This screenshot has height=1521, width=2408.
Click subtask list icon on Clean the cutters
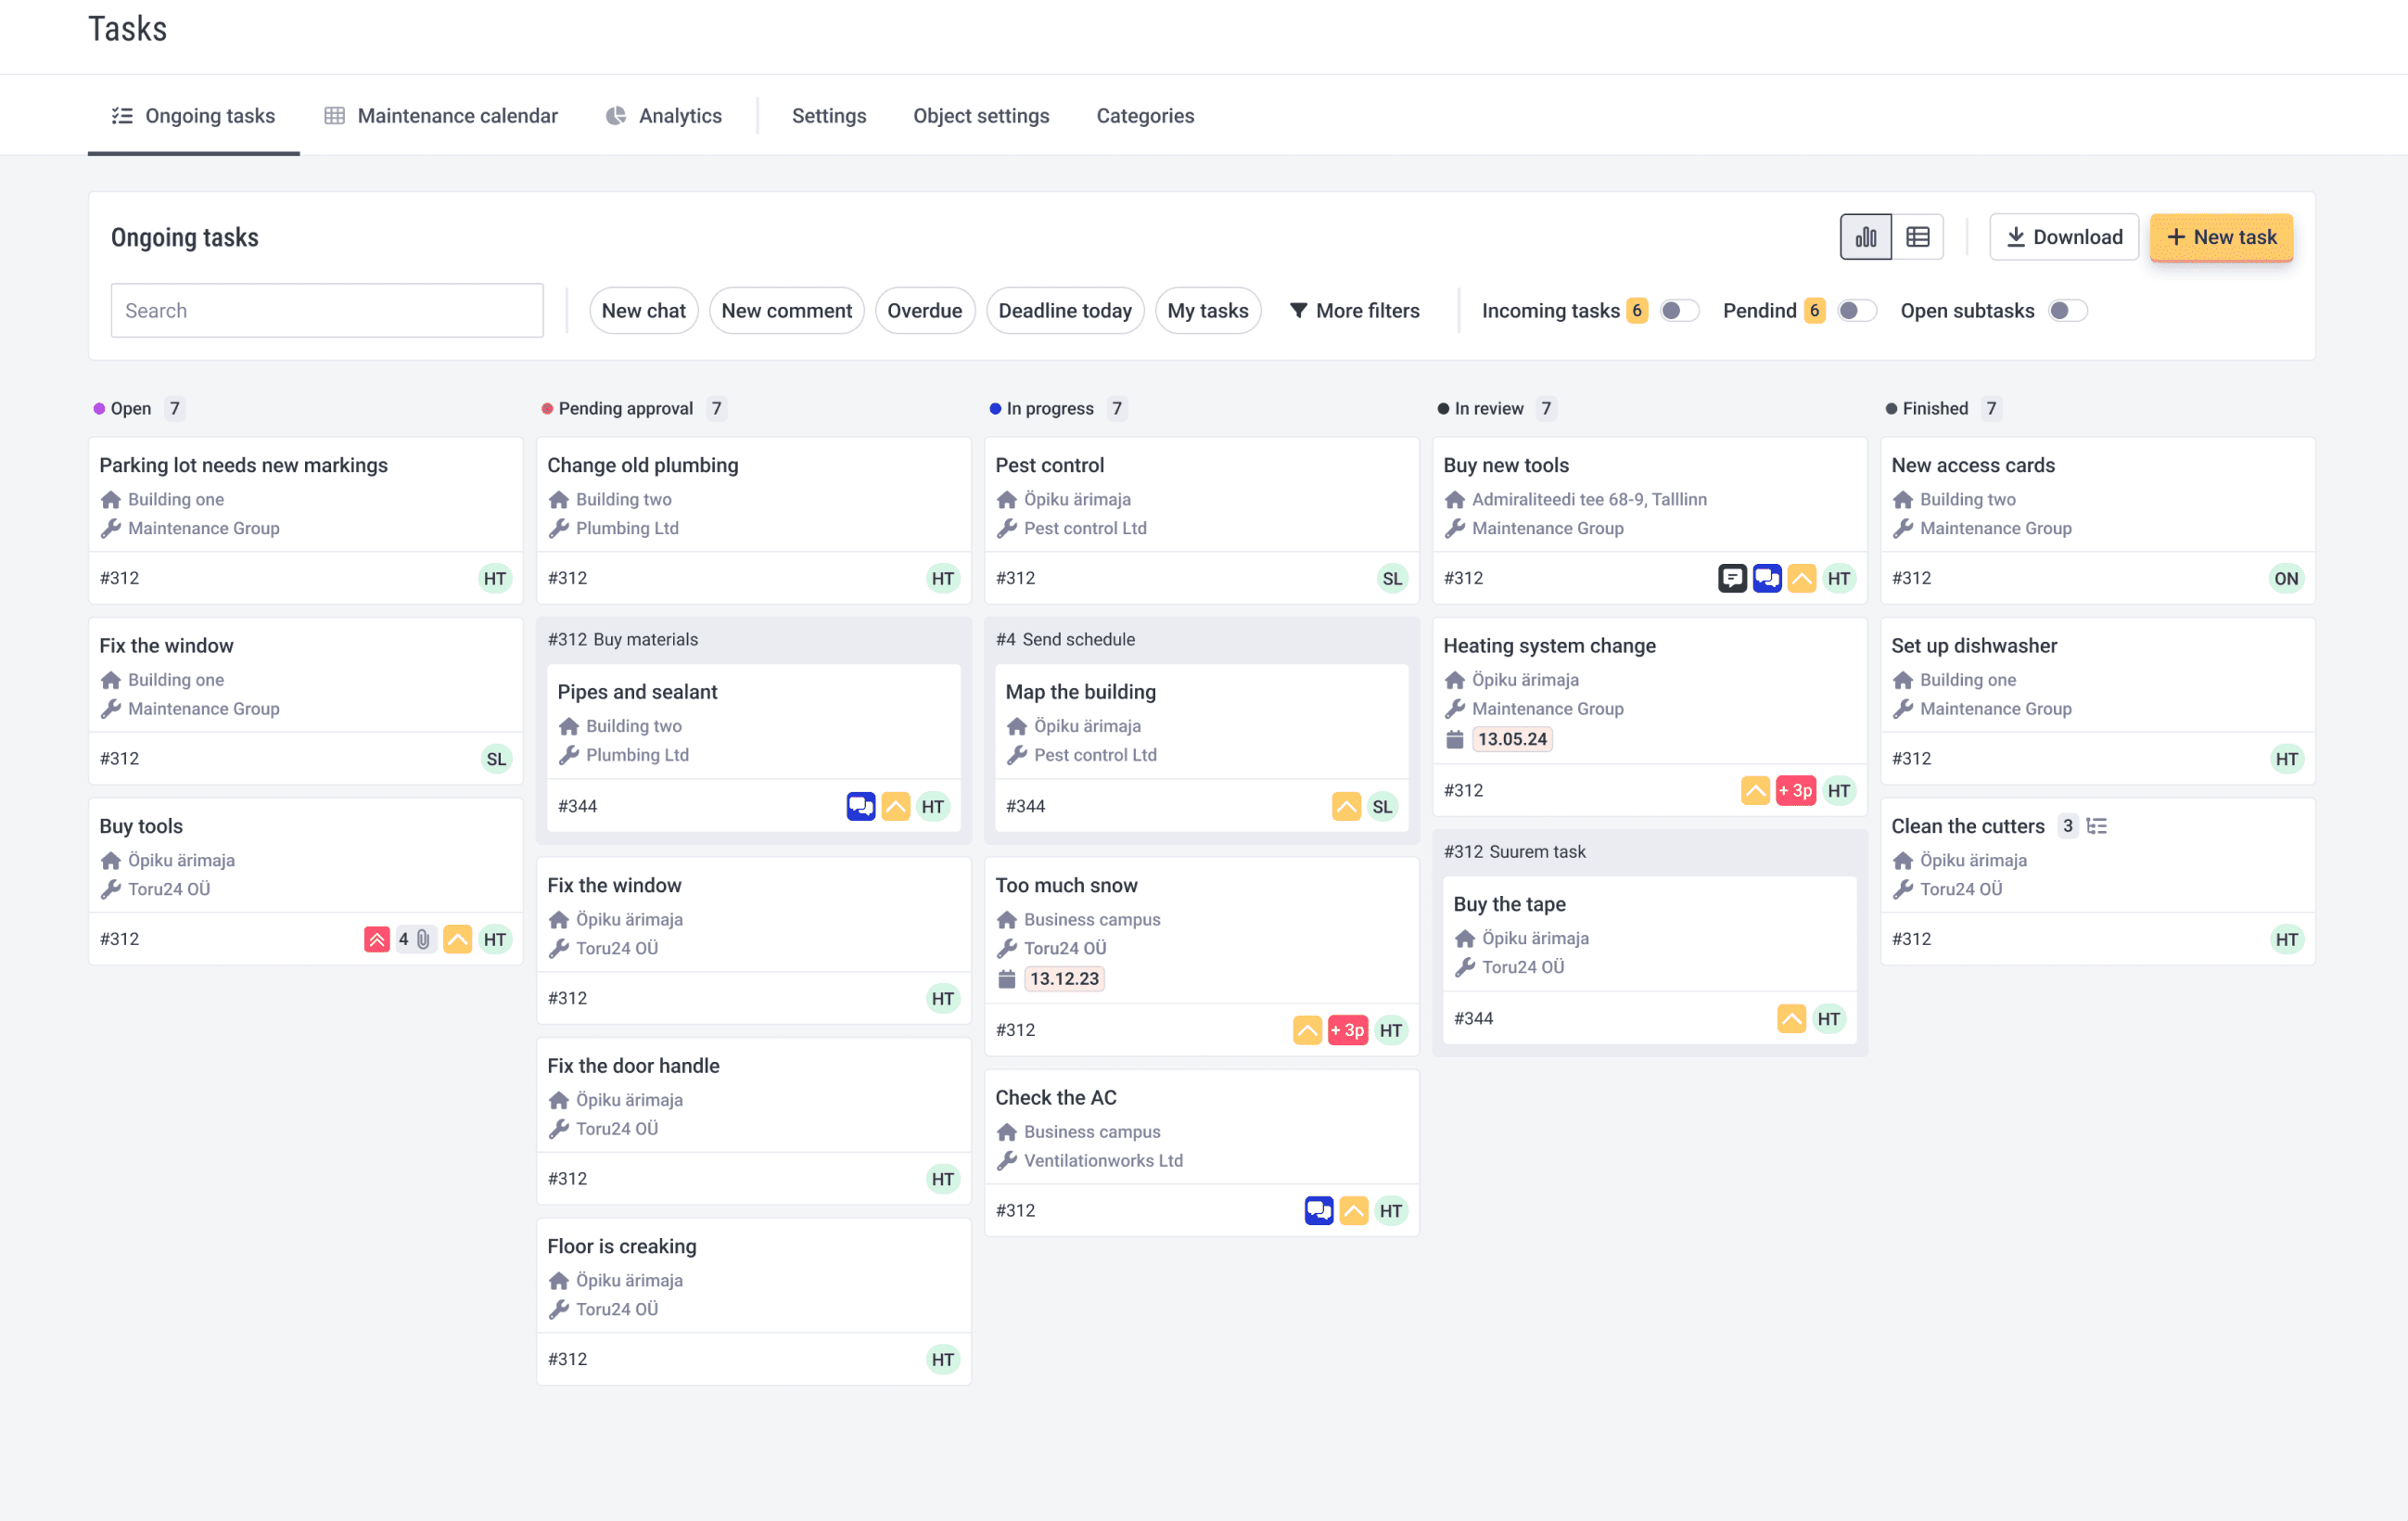click(x=2097, y=826)
